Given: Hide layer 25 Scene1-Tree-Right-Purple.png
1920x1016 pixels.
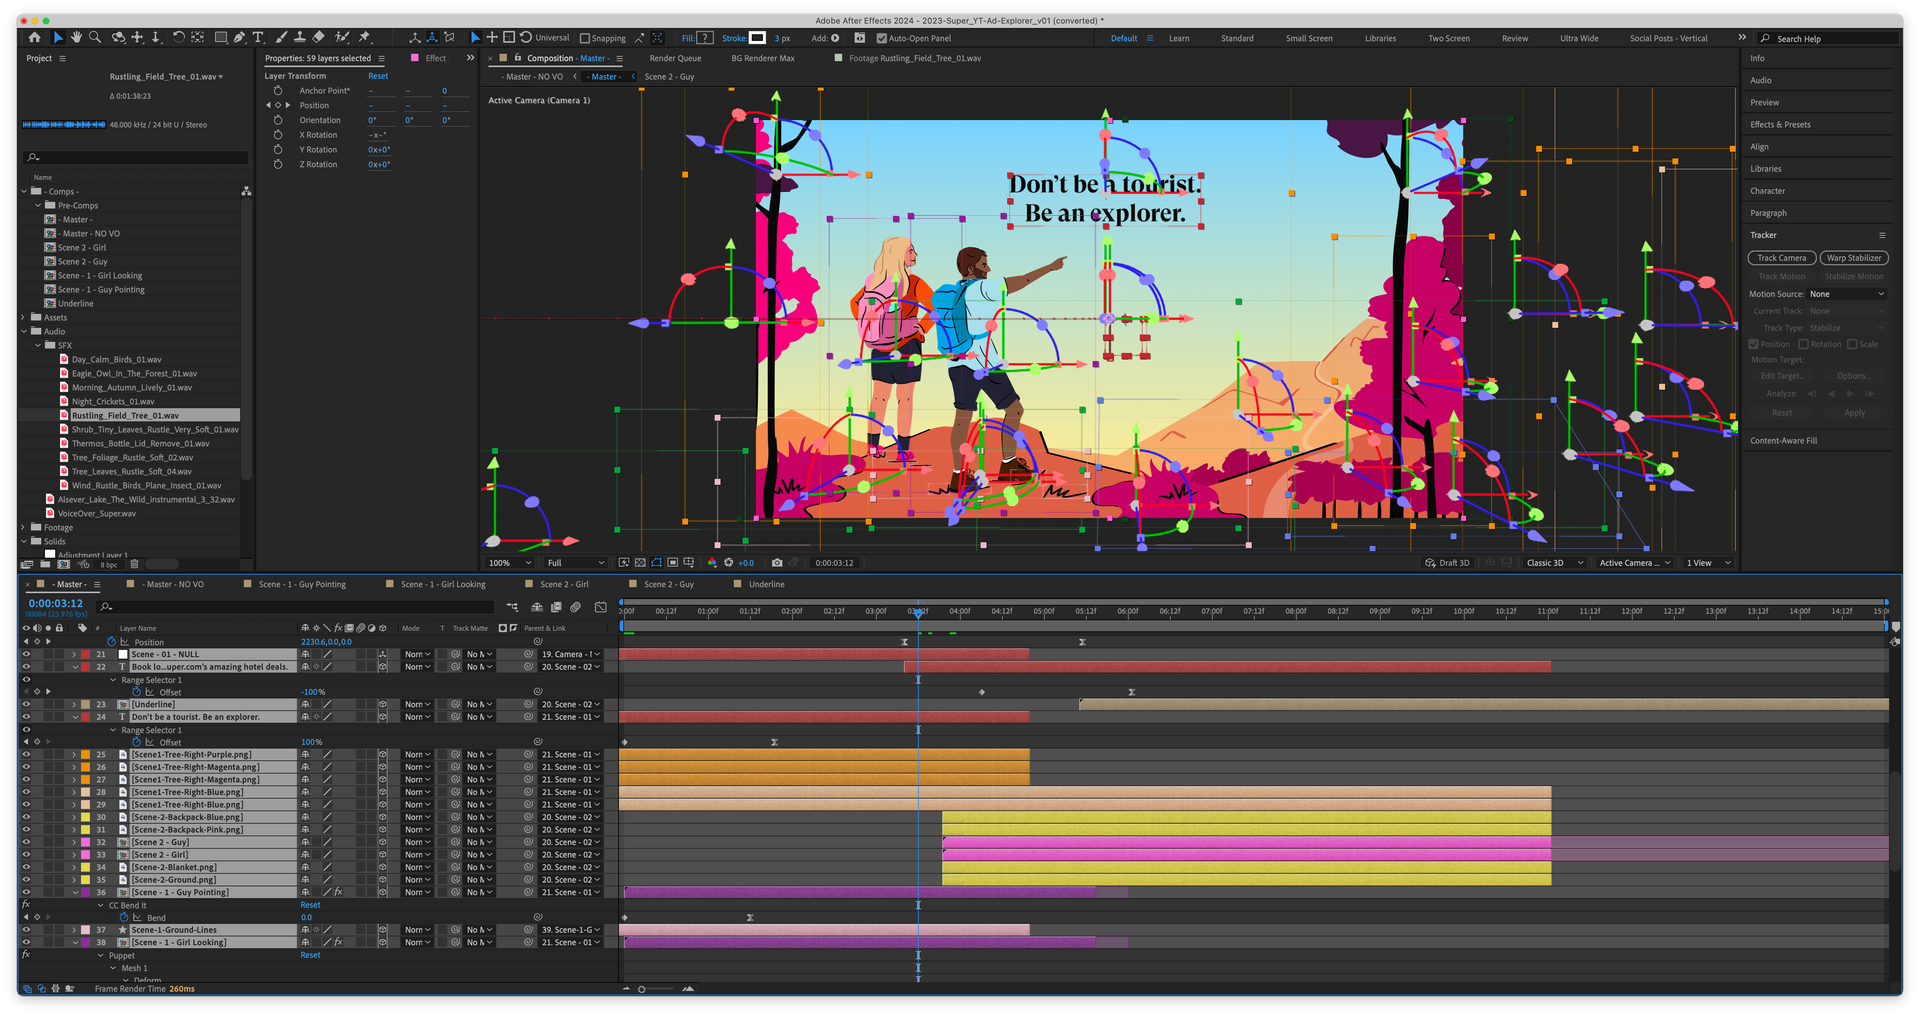Looking at the screenshot, I should pos(26,755).
